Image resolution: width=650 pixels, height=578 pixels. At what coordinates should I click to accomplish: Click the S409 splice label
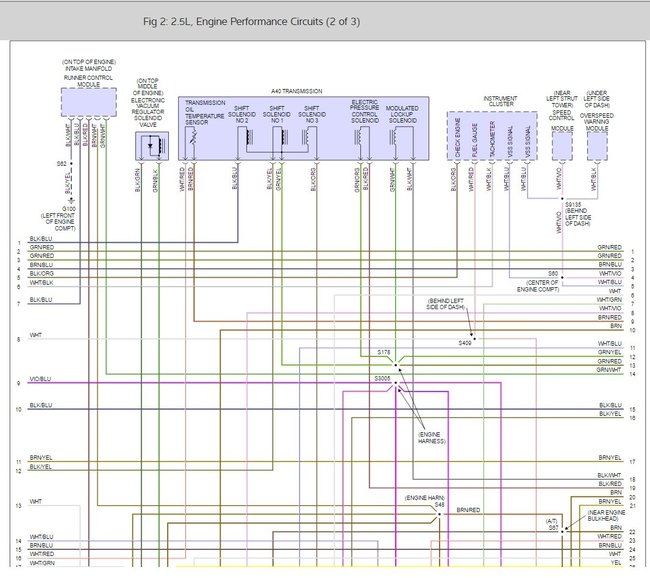pos(465,343)
